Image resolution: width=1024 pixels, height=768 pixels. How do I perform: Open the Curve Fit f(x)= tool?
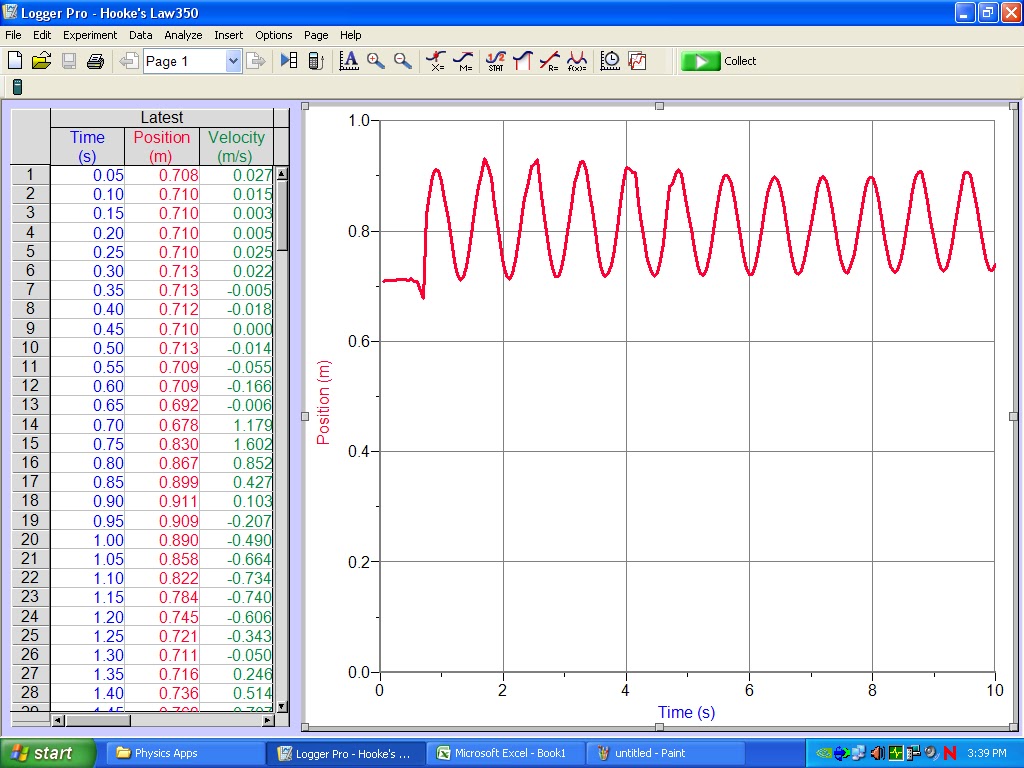(x=577, y=61)
